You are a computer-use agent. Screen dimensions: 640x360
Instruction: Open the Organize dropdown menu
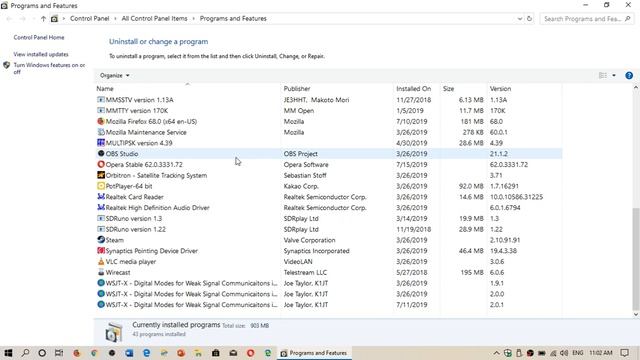tap(114, 76)
